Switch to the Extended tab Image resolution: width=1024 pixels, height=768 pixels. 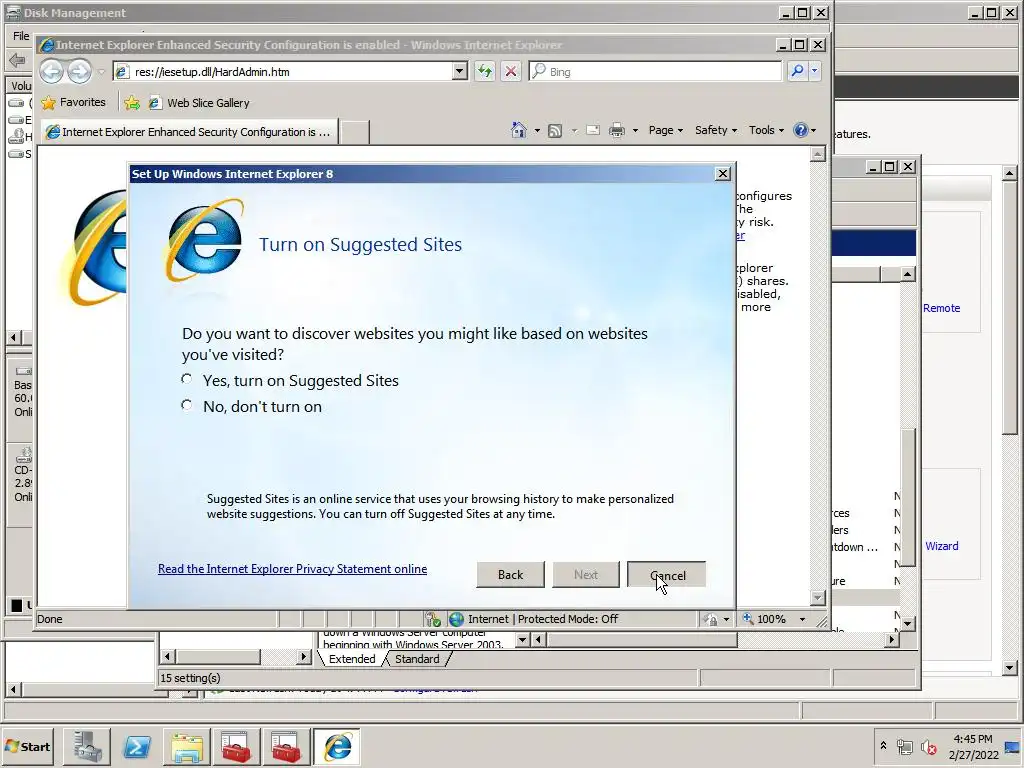point(352,659)
